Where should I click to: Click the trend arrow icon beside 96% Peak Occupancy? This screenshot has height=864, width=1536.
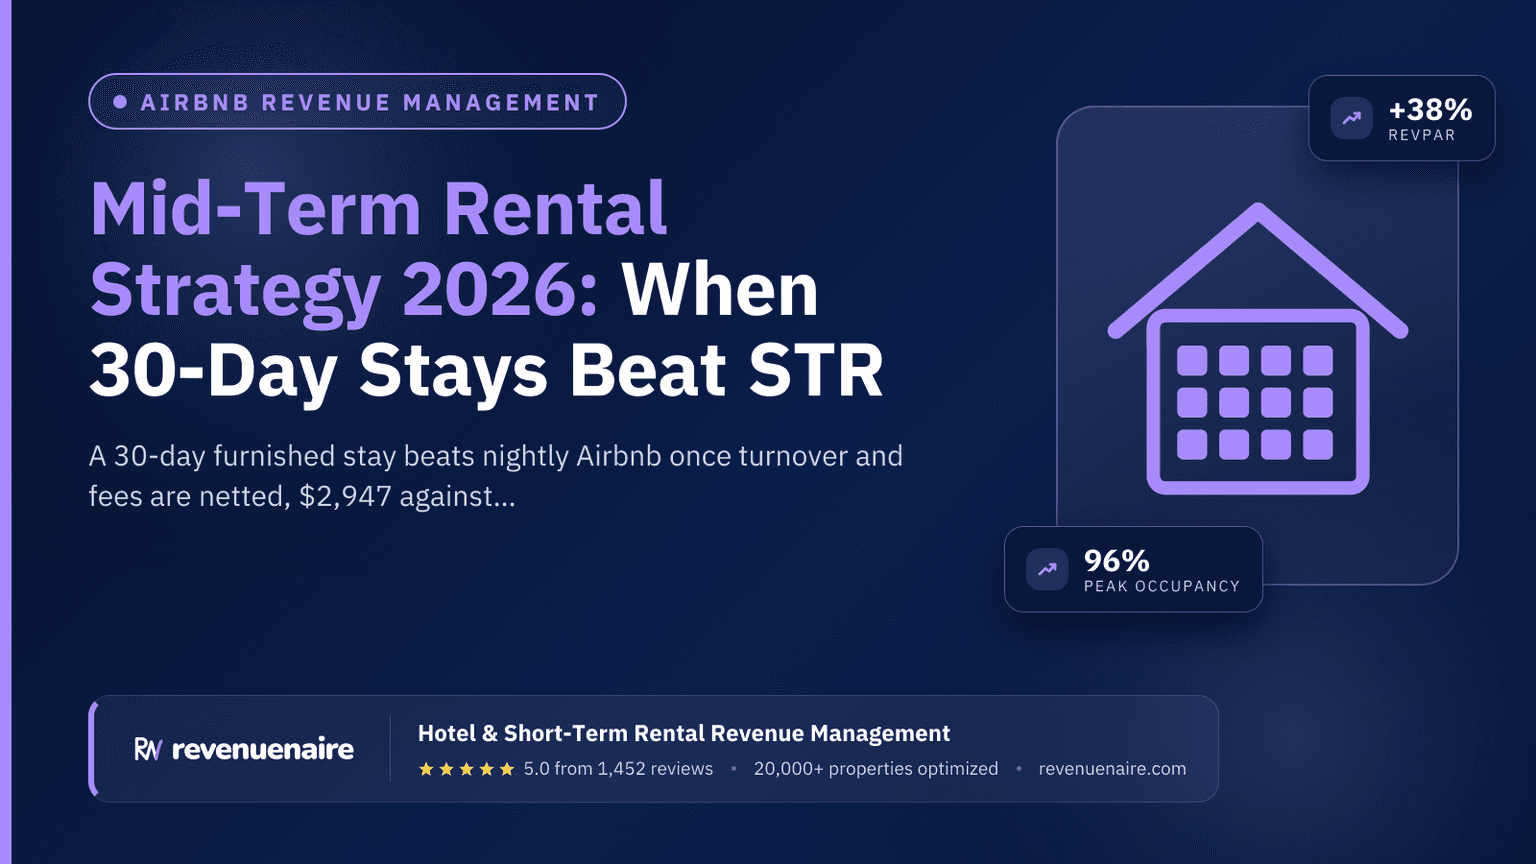click(x=1047, y=569)
